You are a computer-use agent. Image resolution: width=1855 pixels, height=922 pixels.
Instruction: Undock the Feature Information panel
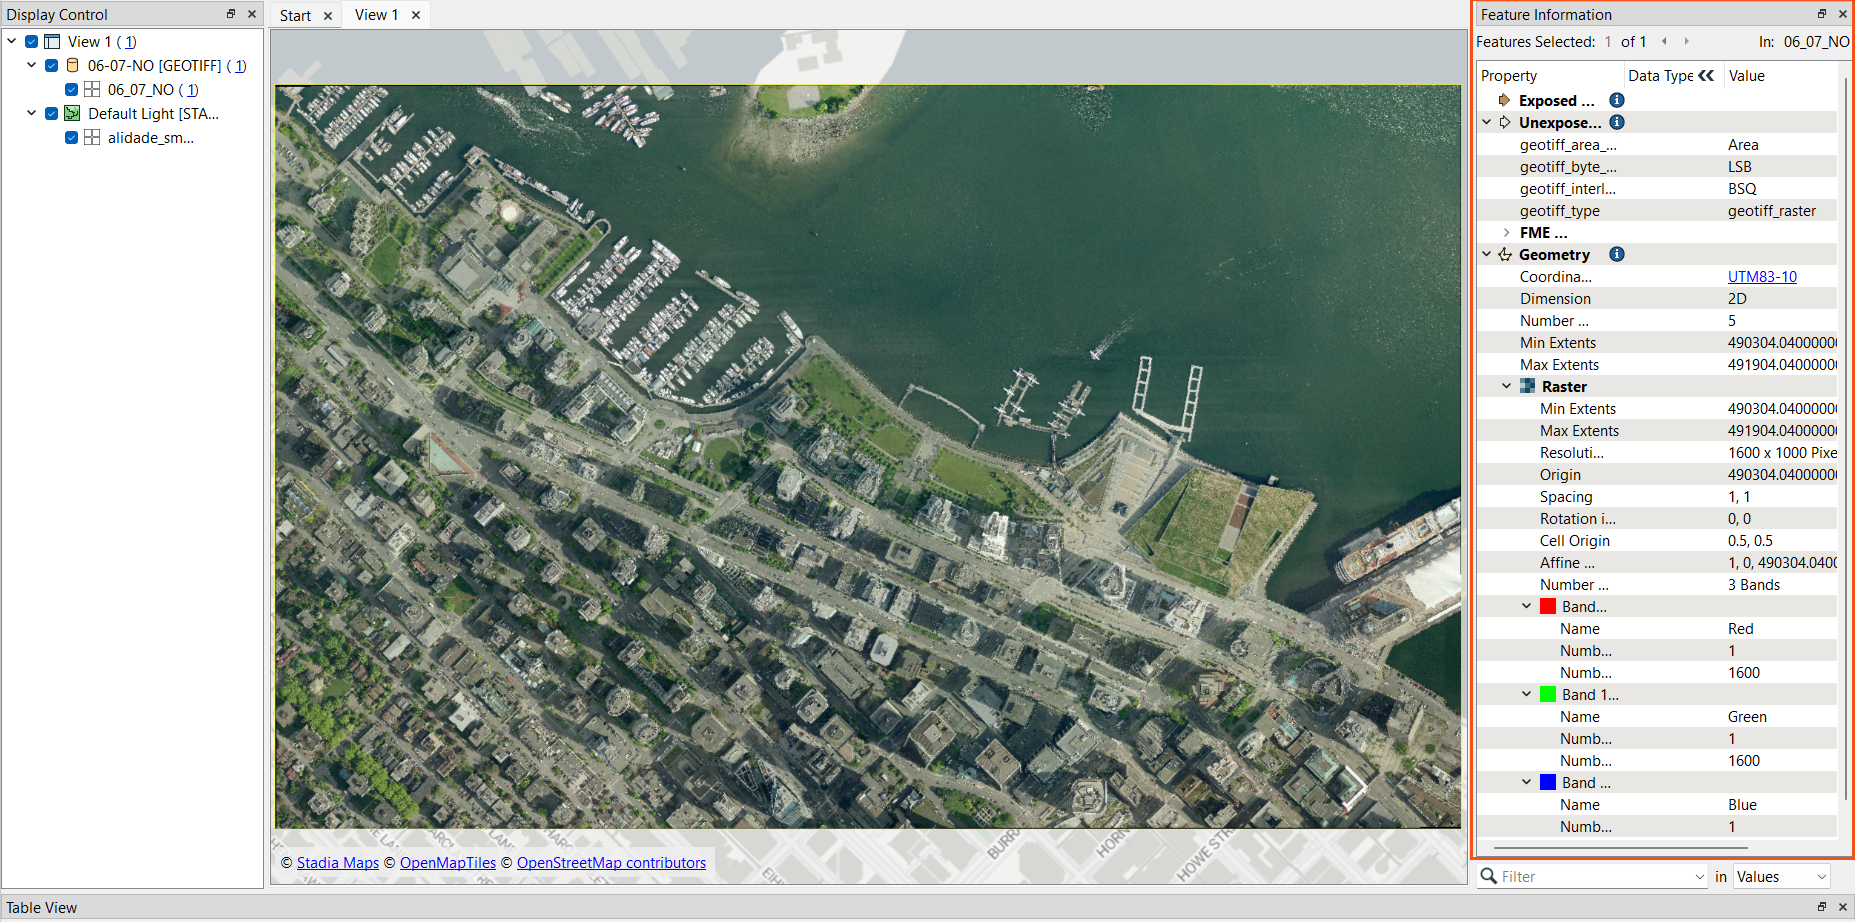point(1821,14)
